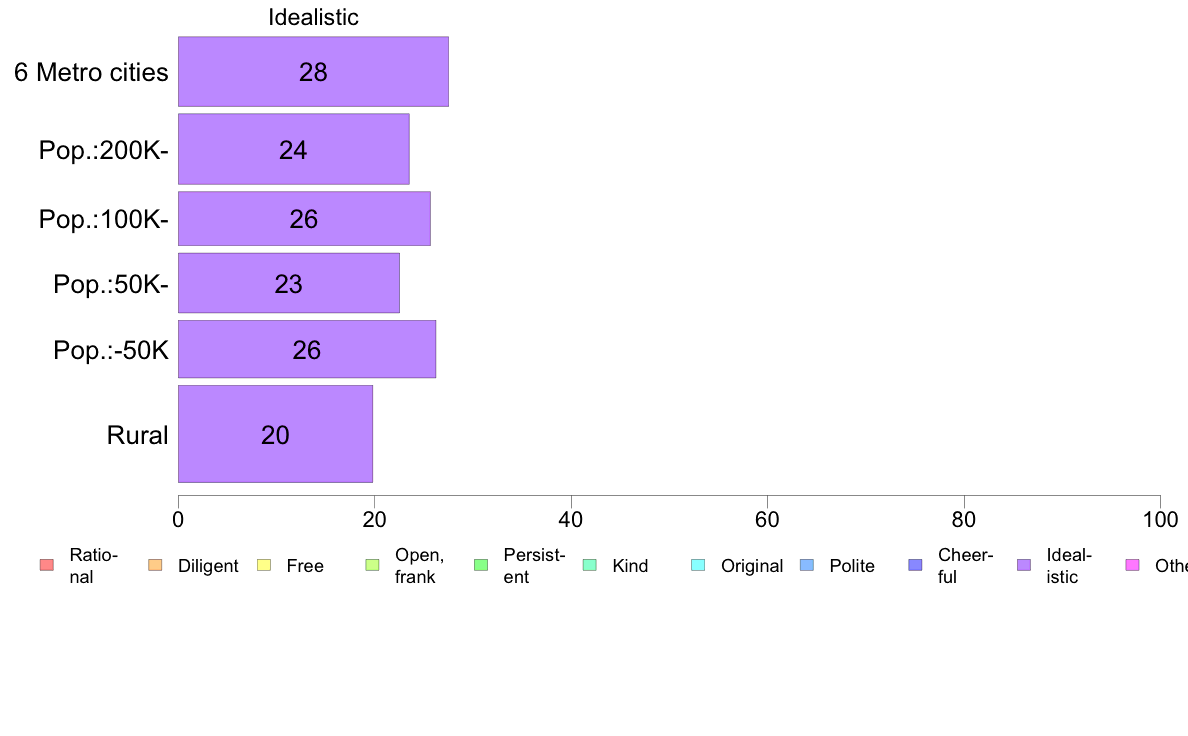Screen dimensions: 1188x736
Task: Click the Rural axis label
Action: click(137, 435)
